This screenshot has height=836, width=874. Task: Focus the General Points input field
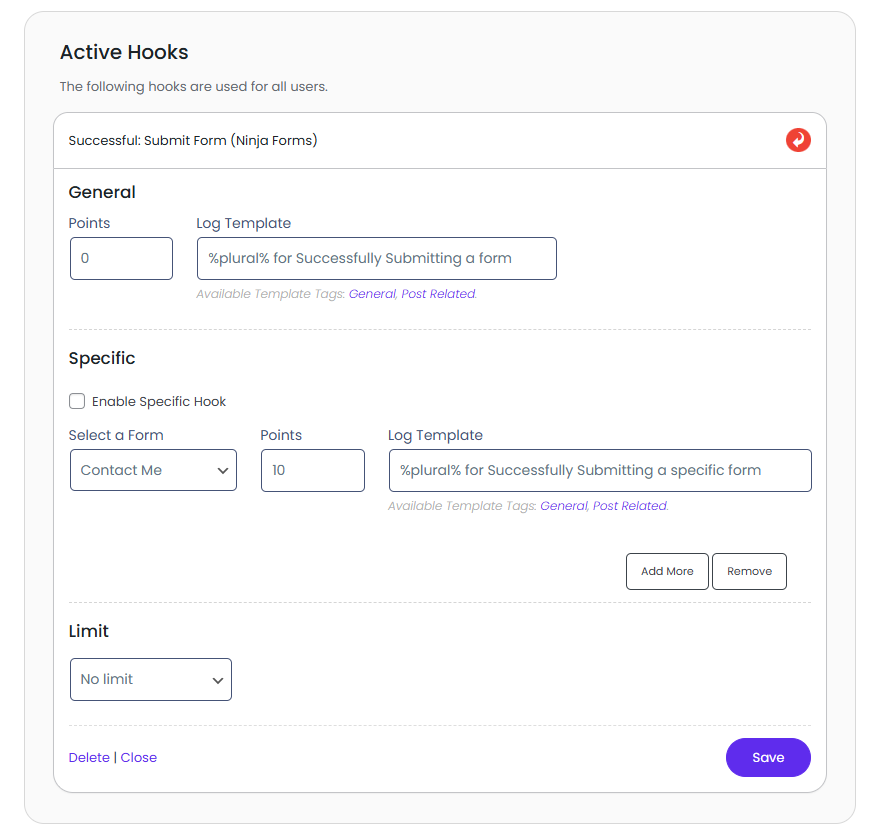tap(121, 258)
